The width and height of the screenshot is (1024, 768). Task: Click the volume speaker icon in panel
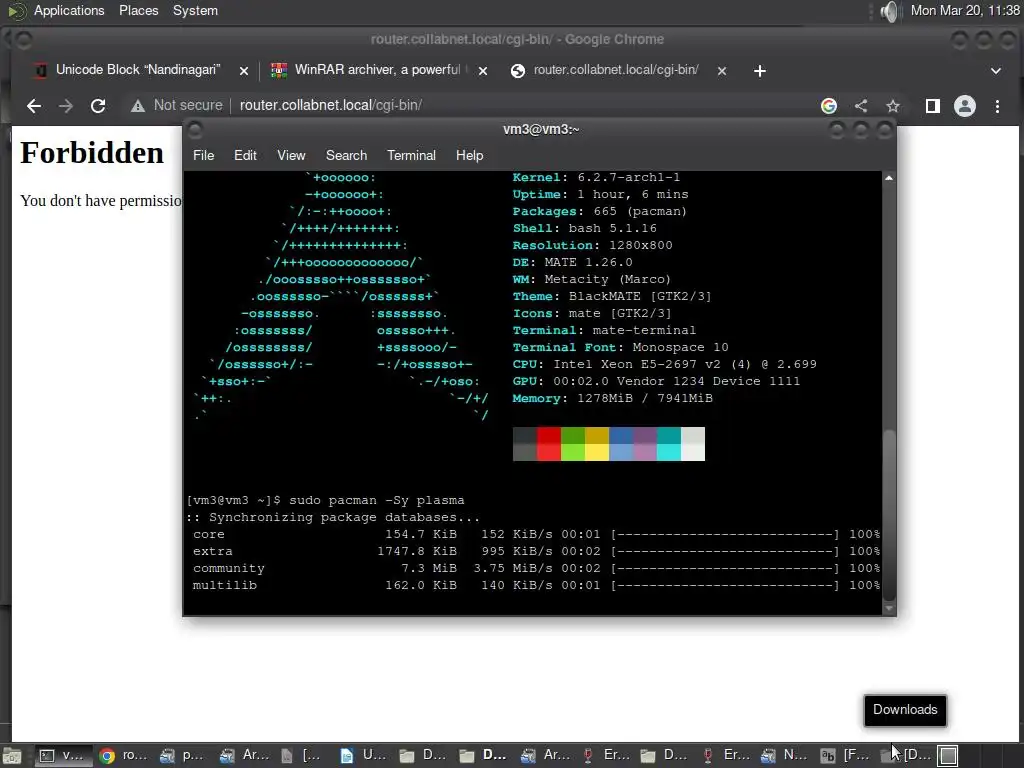889,11
